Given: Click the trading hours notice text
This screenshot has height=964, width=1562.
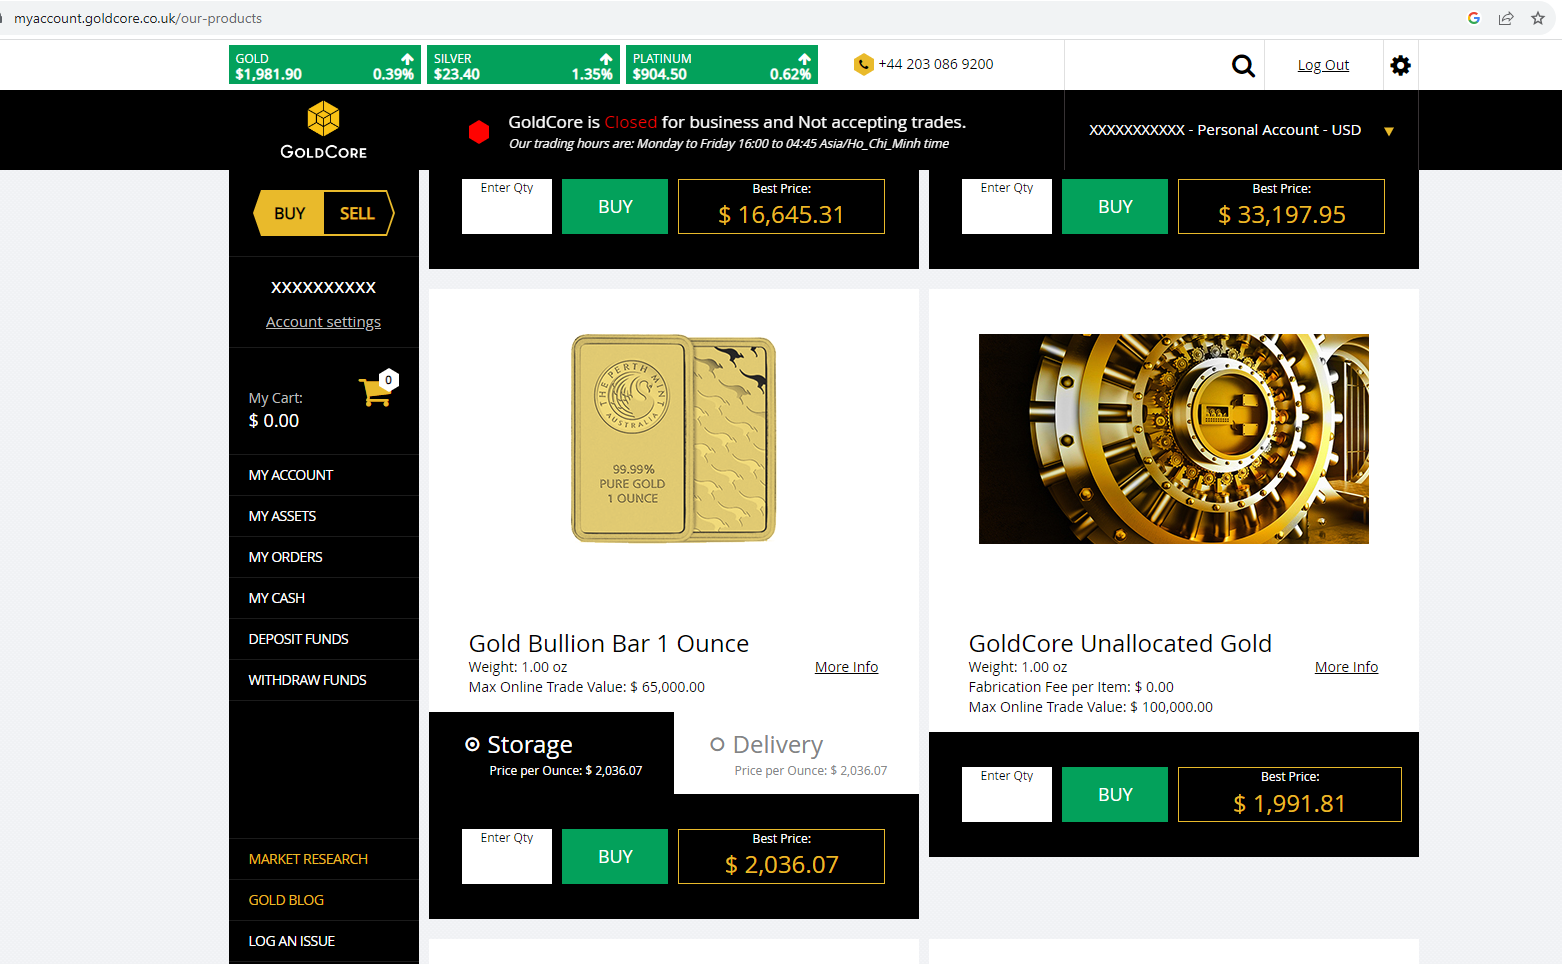Looking at the screenshot, I should 729,144.
